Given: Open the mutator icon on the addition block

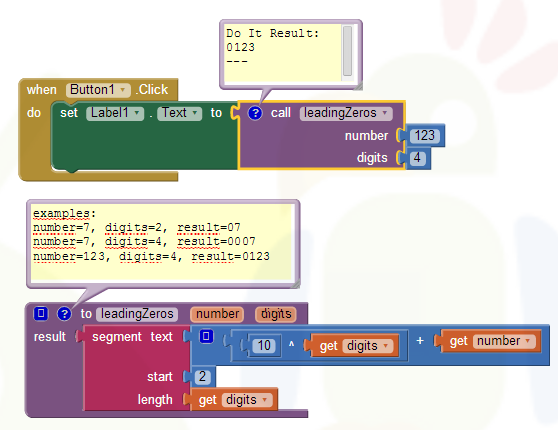Looking at the screenshot, I should point(206,336).
